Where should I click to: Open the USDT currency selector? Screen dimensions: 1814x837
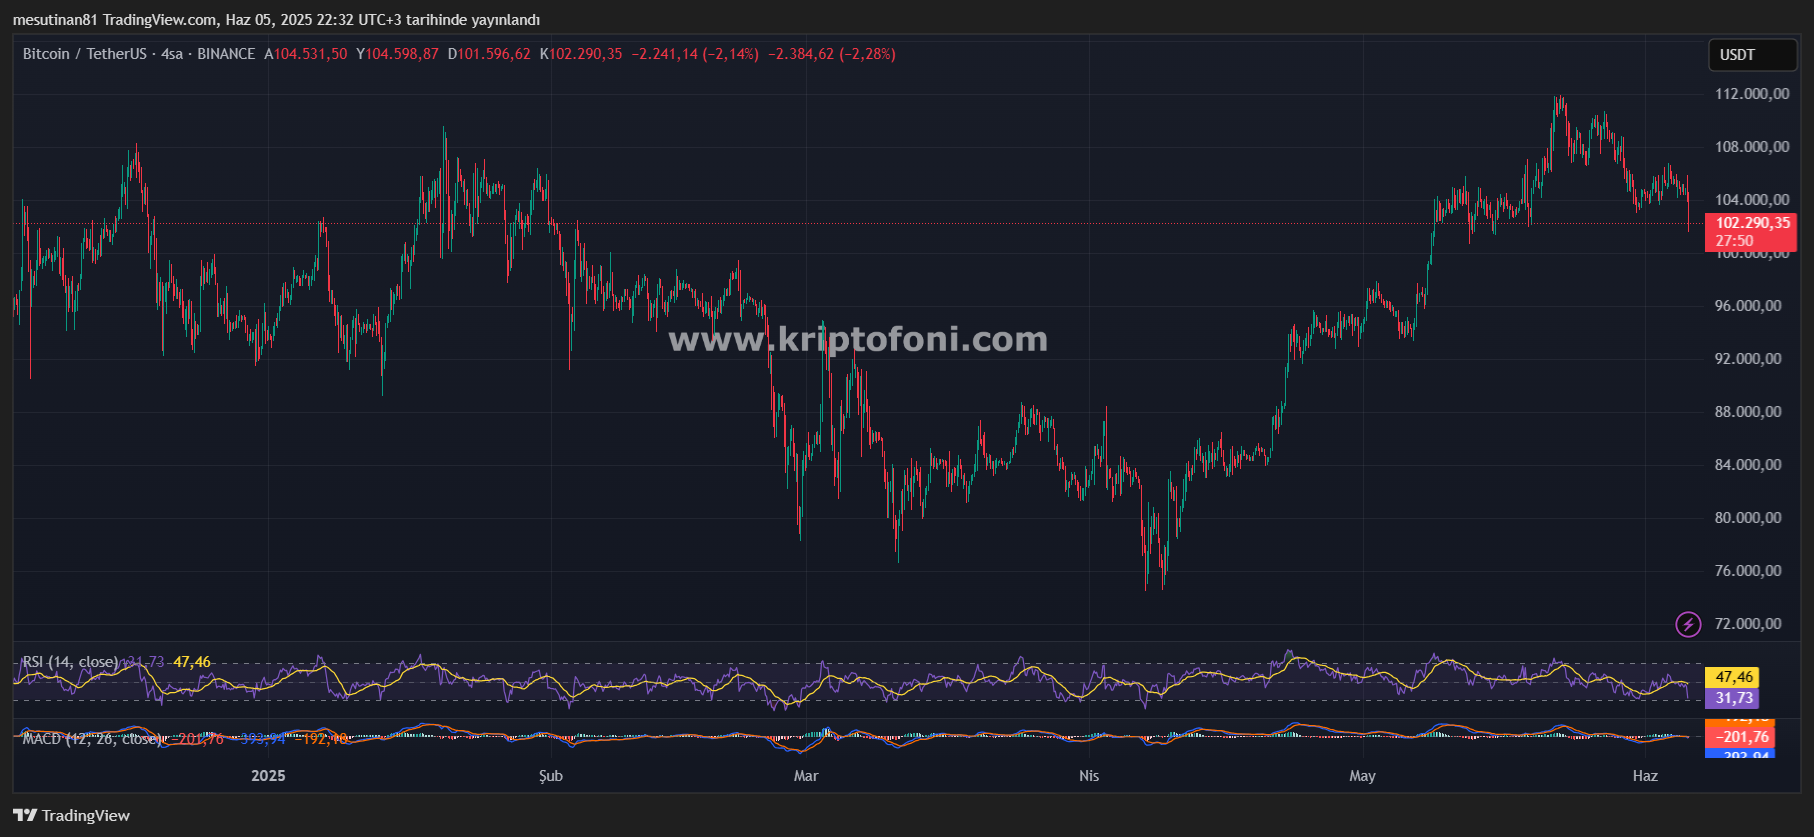(1752, 55)
